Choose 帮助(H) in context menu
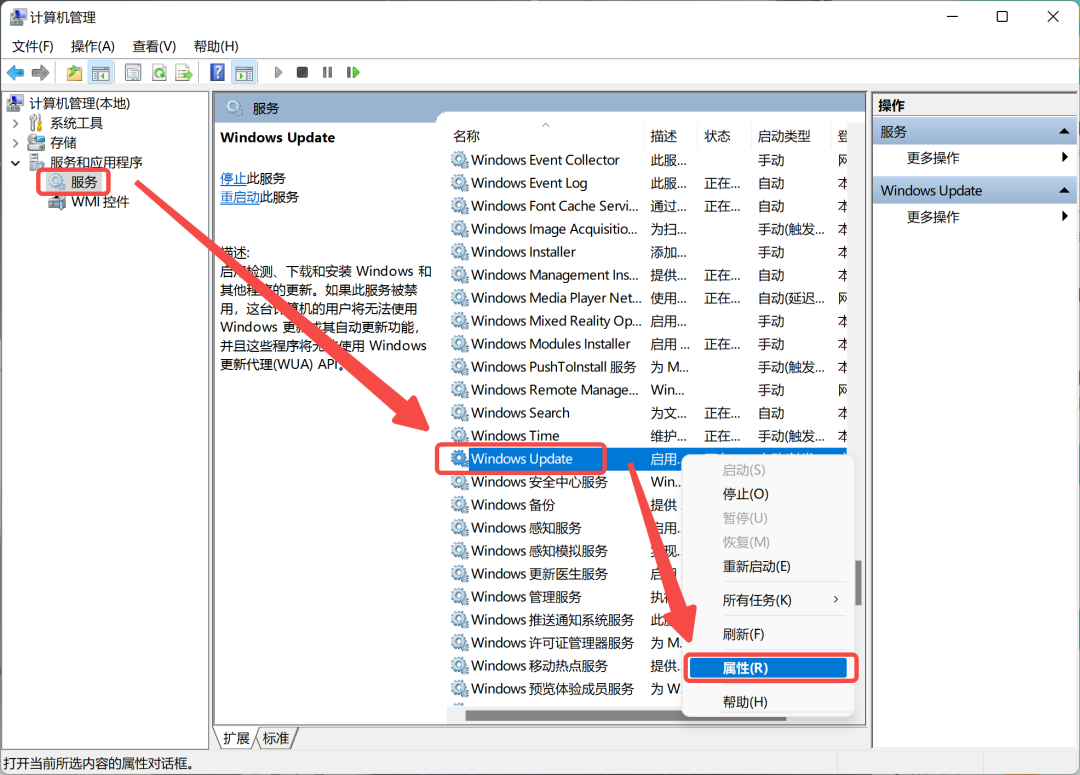 pos(769,702)
